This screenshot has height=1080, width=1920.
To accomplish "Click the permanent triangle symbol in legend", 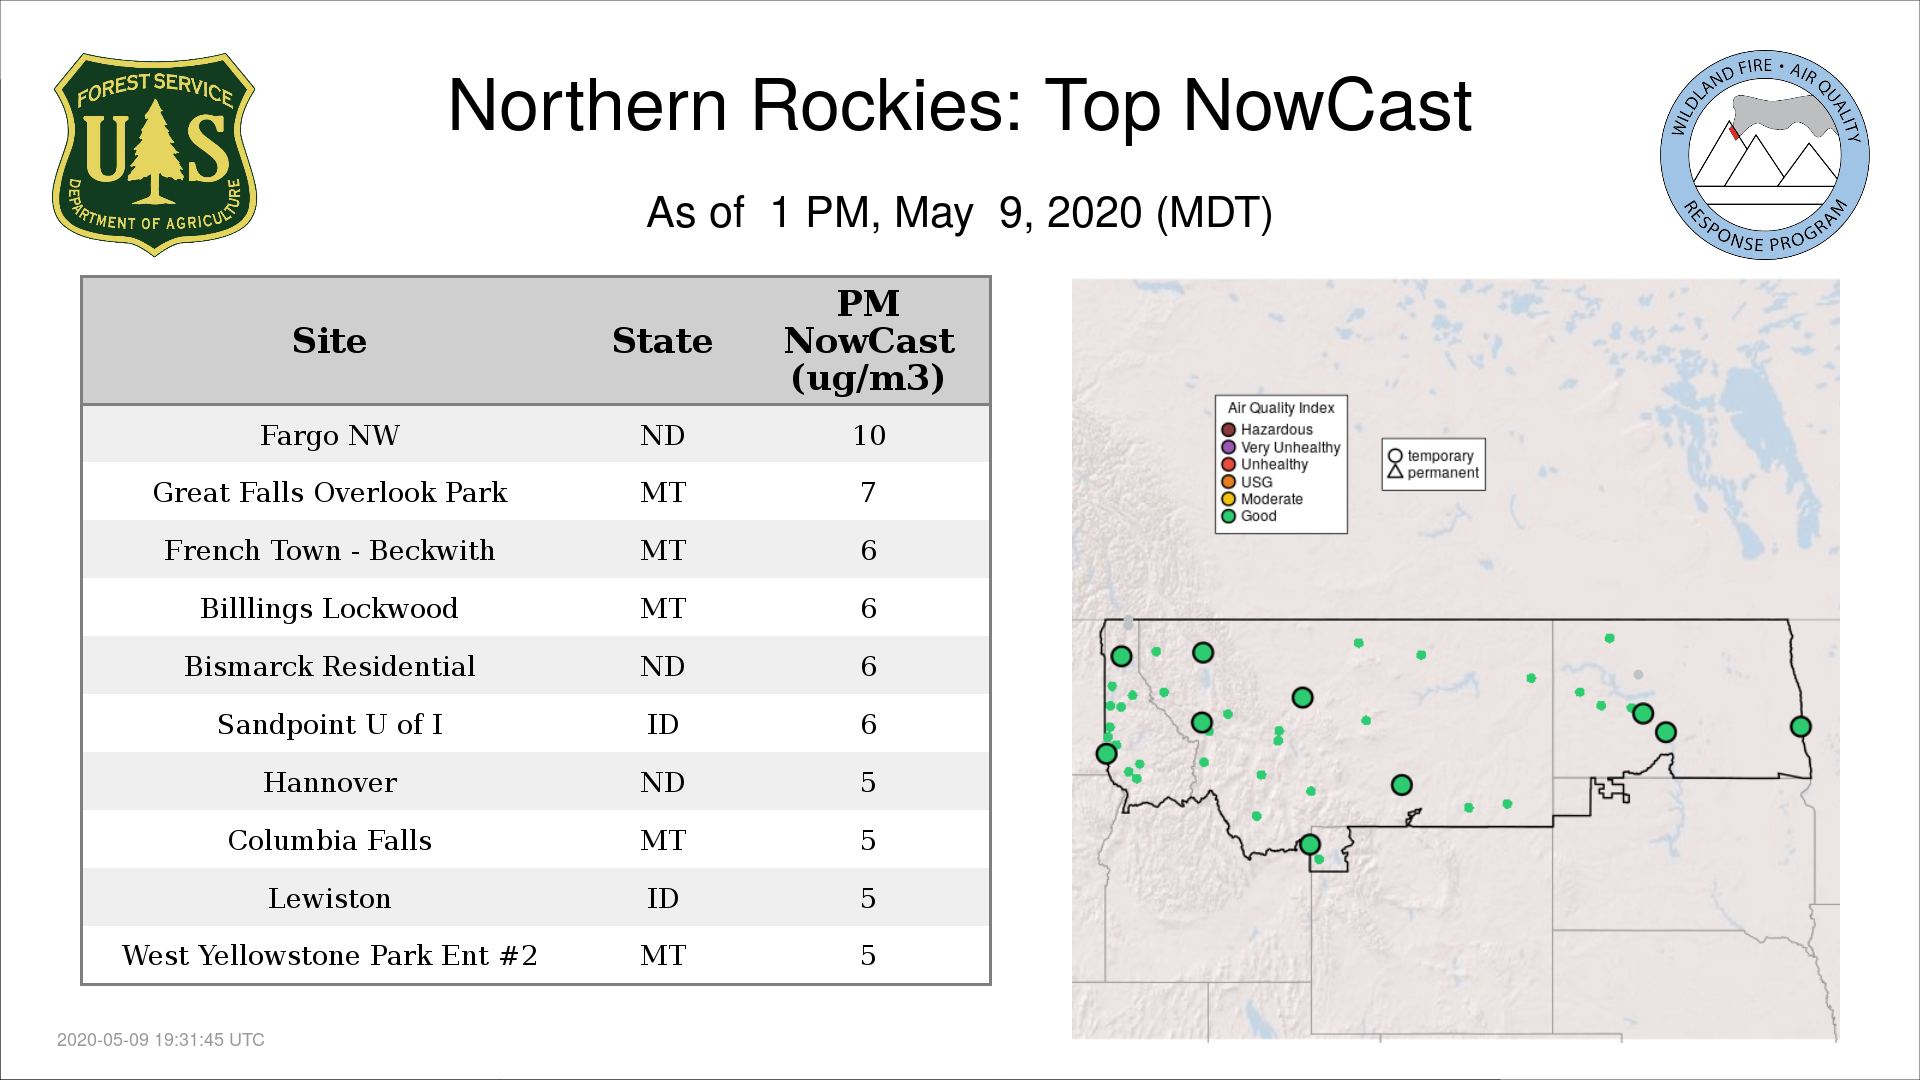I will tap(1395, 472).
